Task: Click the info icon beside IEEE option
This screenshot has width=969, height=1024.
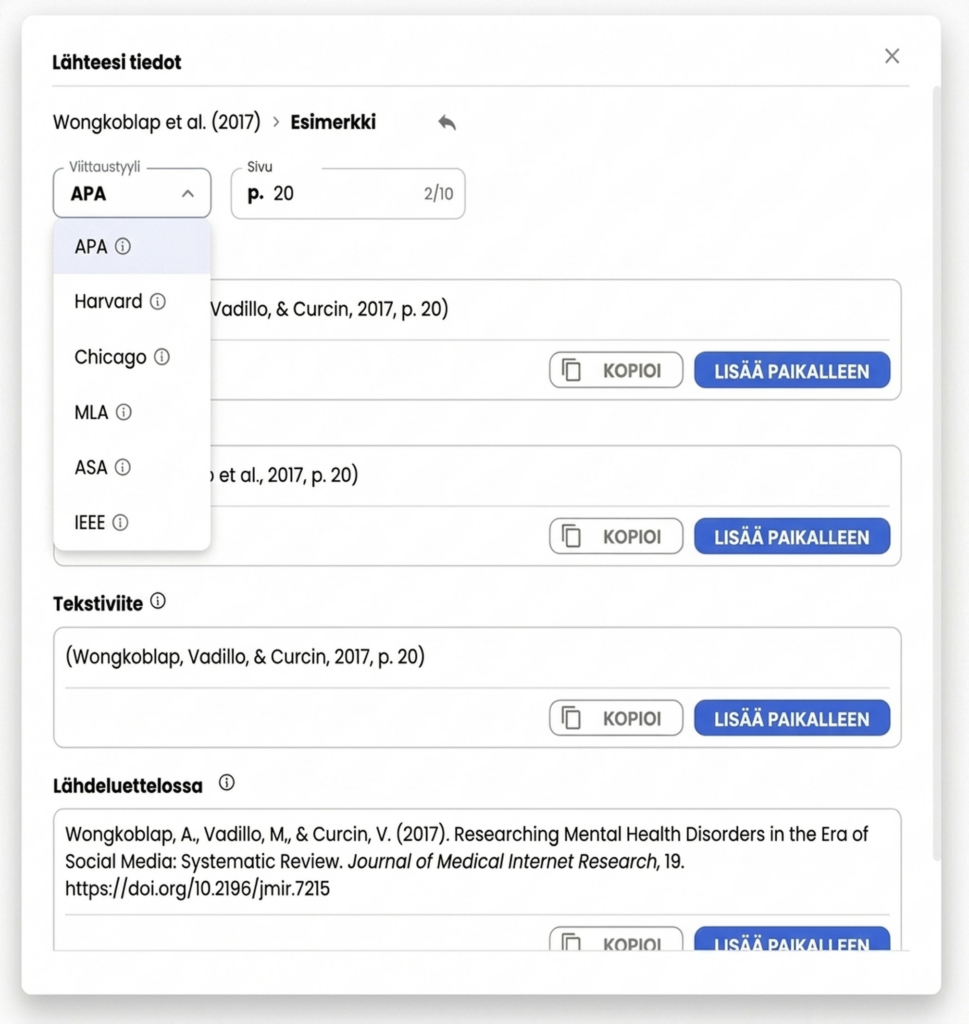Action: [x=120, y=522]
